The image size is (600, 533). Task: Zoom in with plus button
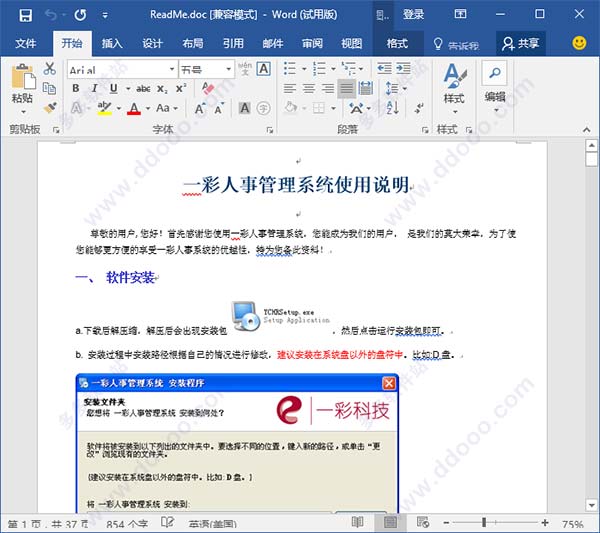[x=545, y=522]
